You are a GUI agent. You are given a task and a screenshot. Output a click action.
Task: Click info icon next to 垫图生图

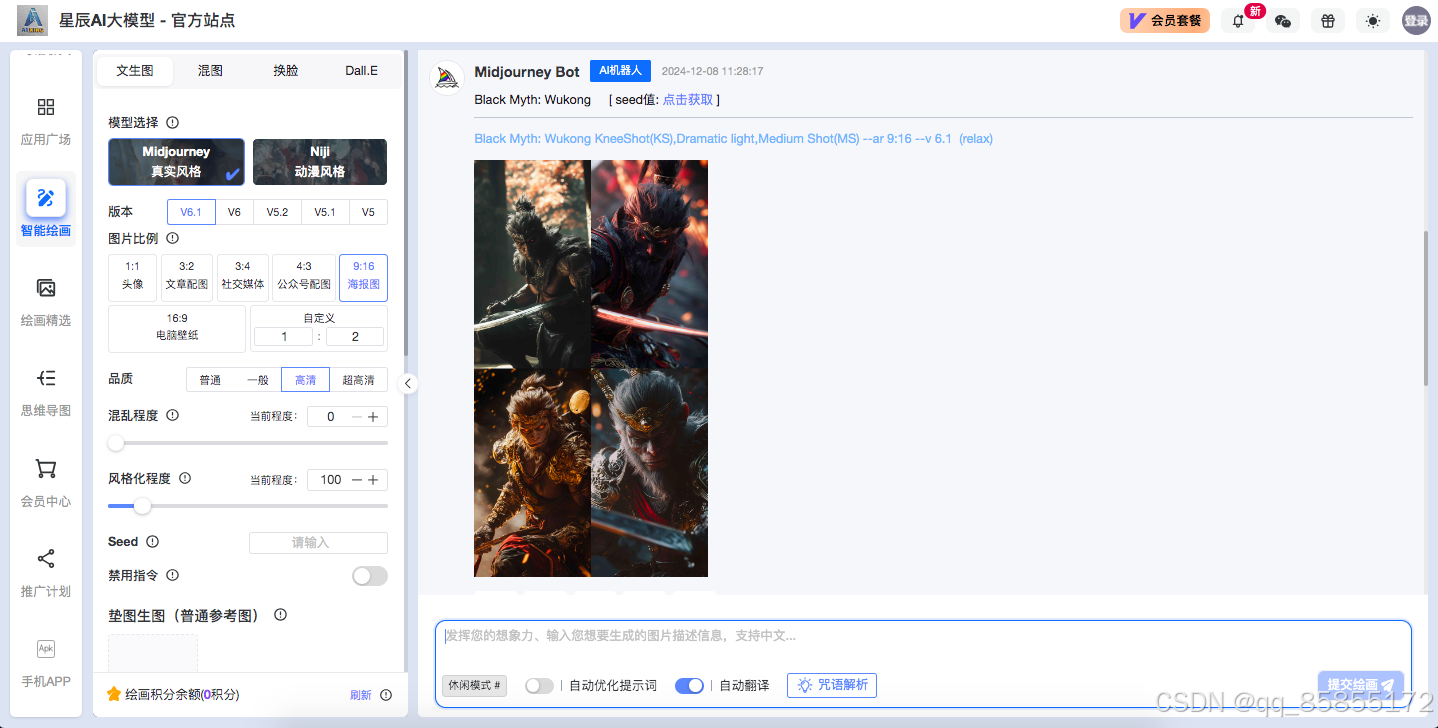pyautogui.click(x=280, y=615)
